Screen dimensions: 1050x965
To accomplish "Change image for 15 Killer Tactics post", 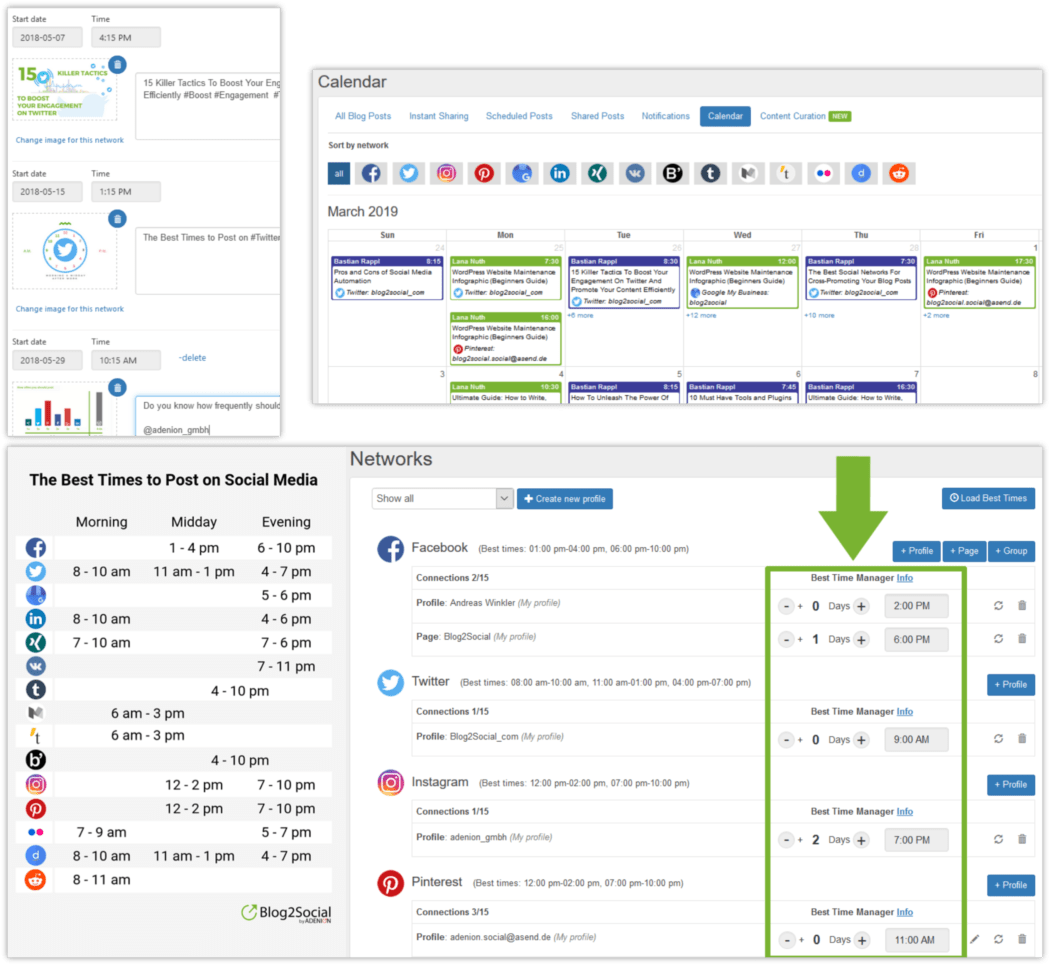I will point(70,140).
